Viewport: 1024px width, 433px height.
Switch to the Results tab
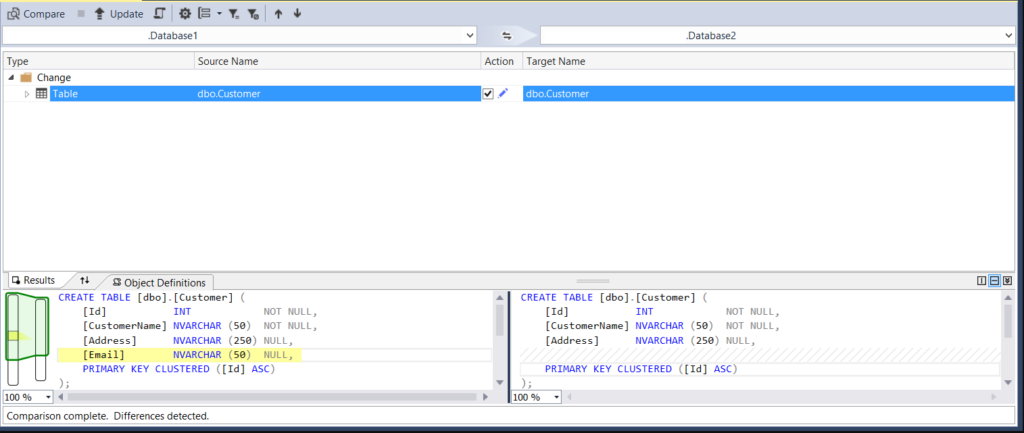[34, 280]
